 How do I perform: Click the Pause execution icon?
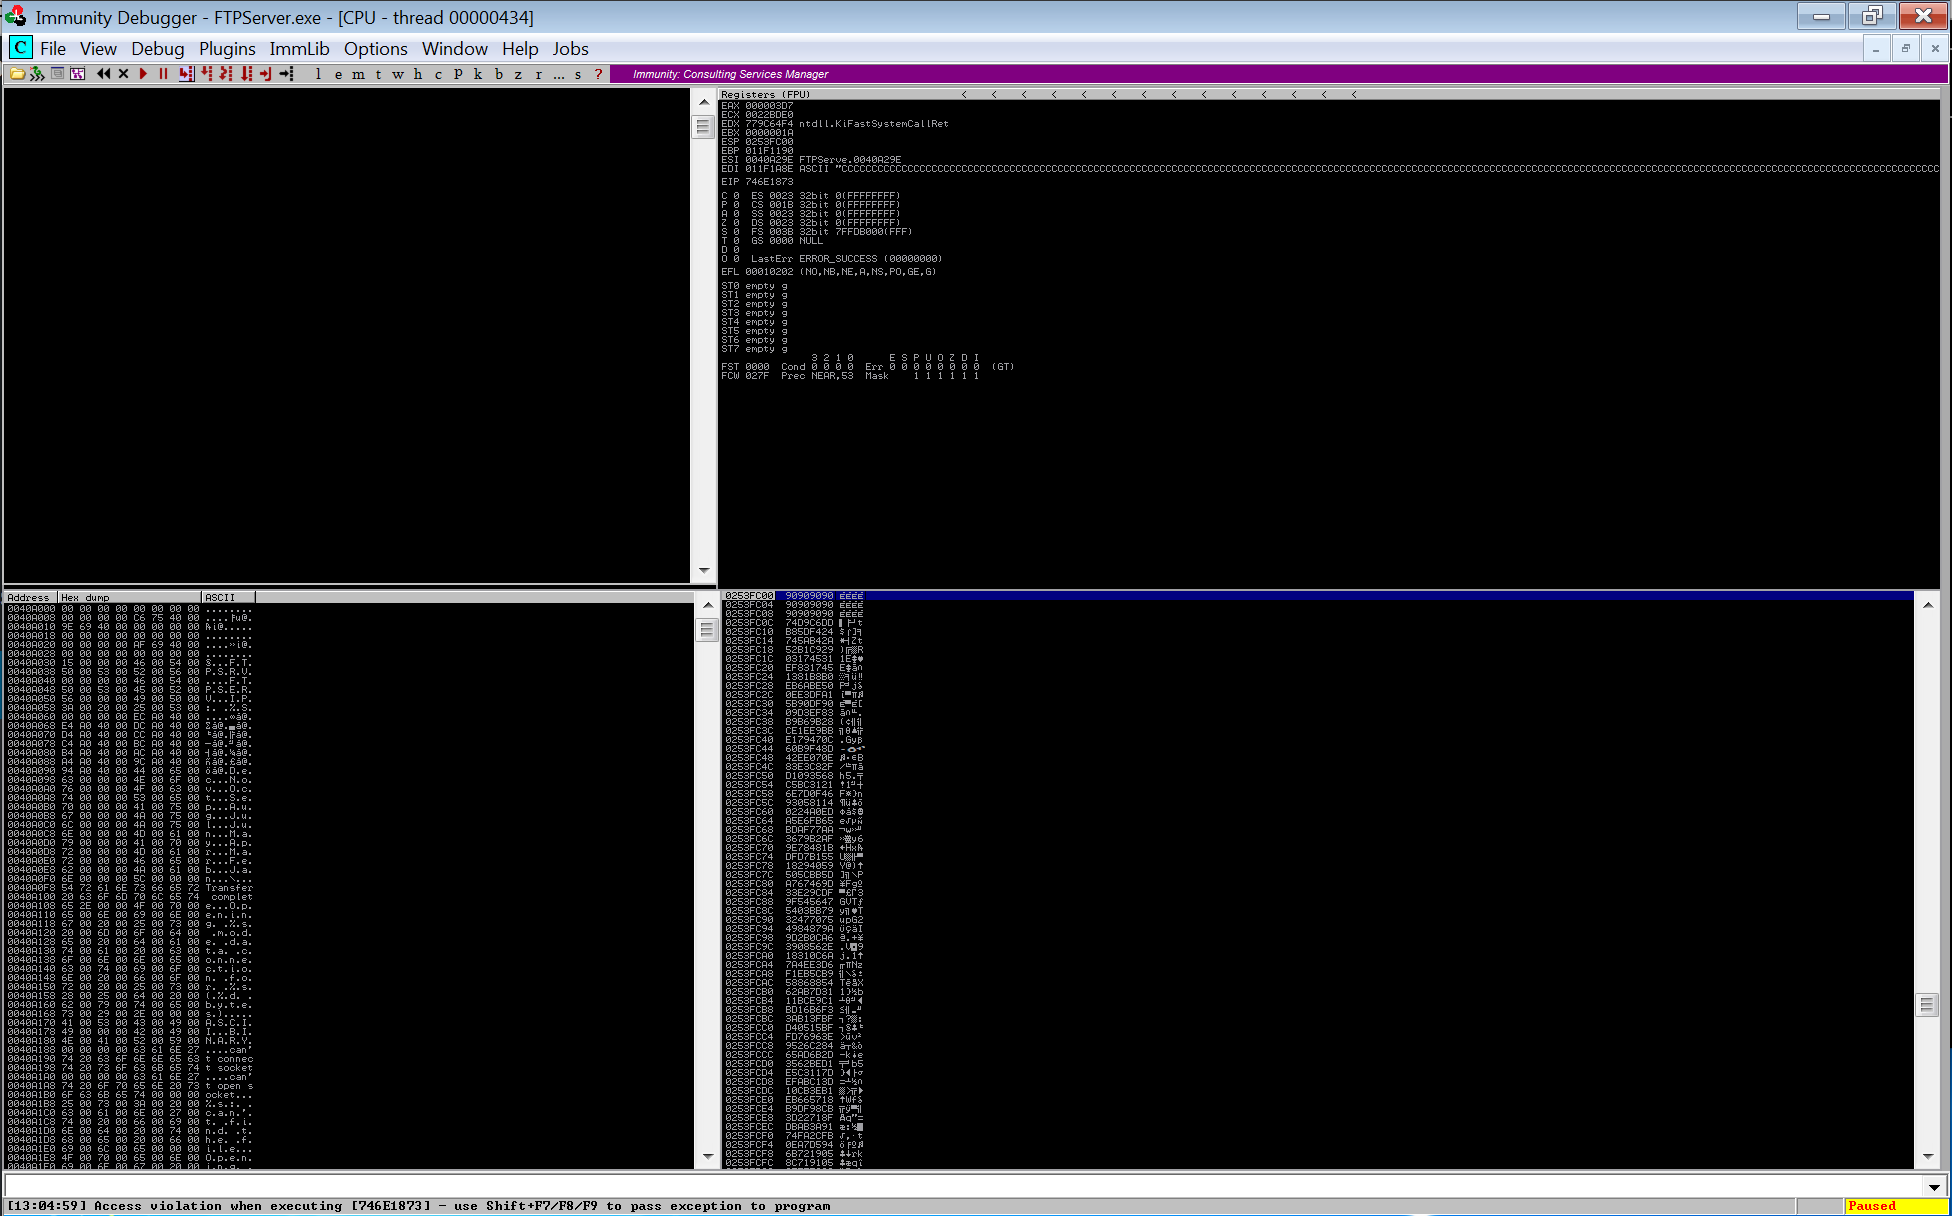click(163, 74)
